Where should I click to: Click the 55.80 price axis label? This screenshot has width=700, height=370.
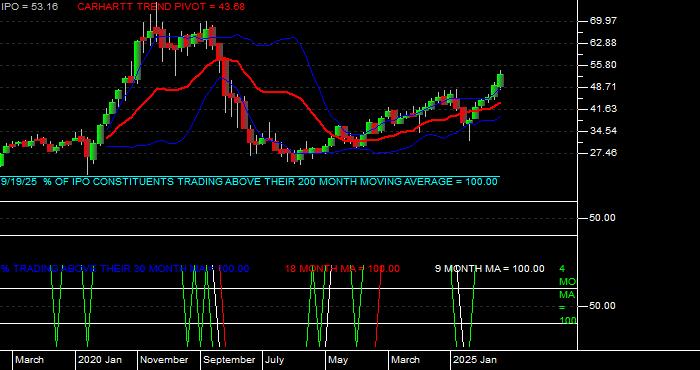pyautogui.click(x=604, y=65)
